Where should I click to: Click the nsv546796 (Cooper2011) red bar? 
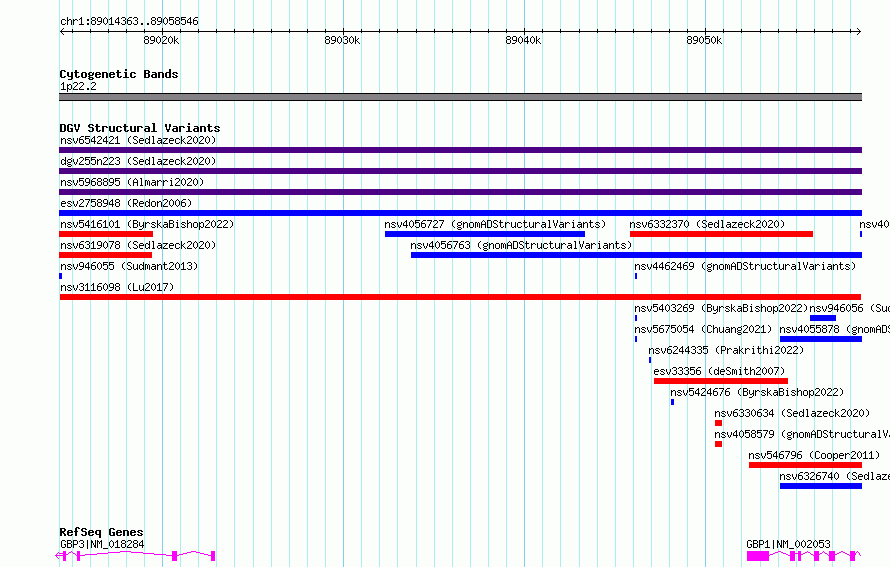click(805, 465)
